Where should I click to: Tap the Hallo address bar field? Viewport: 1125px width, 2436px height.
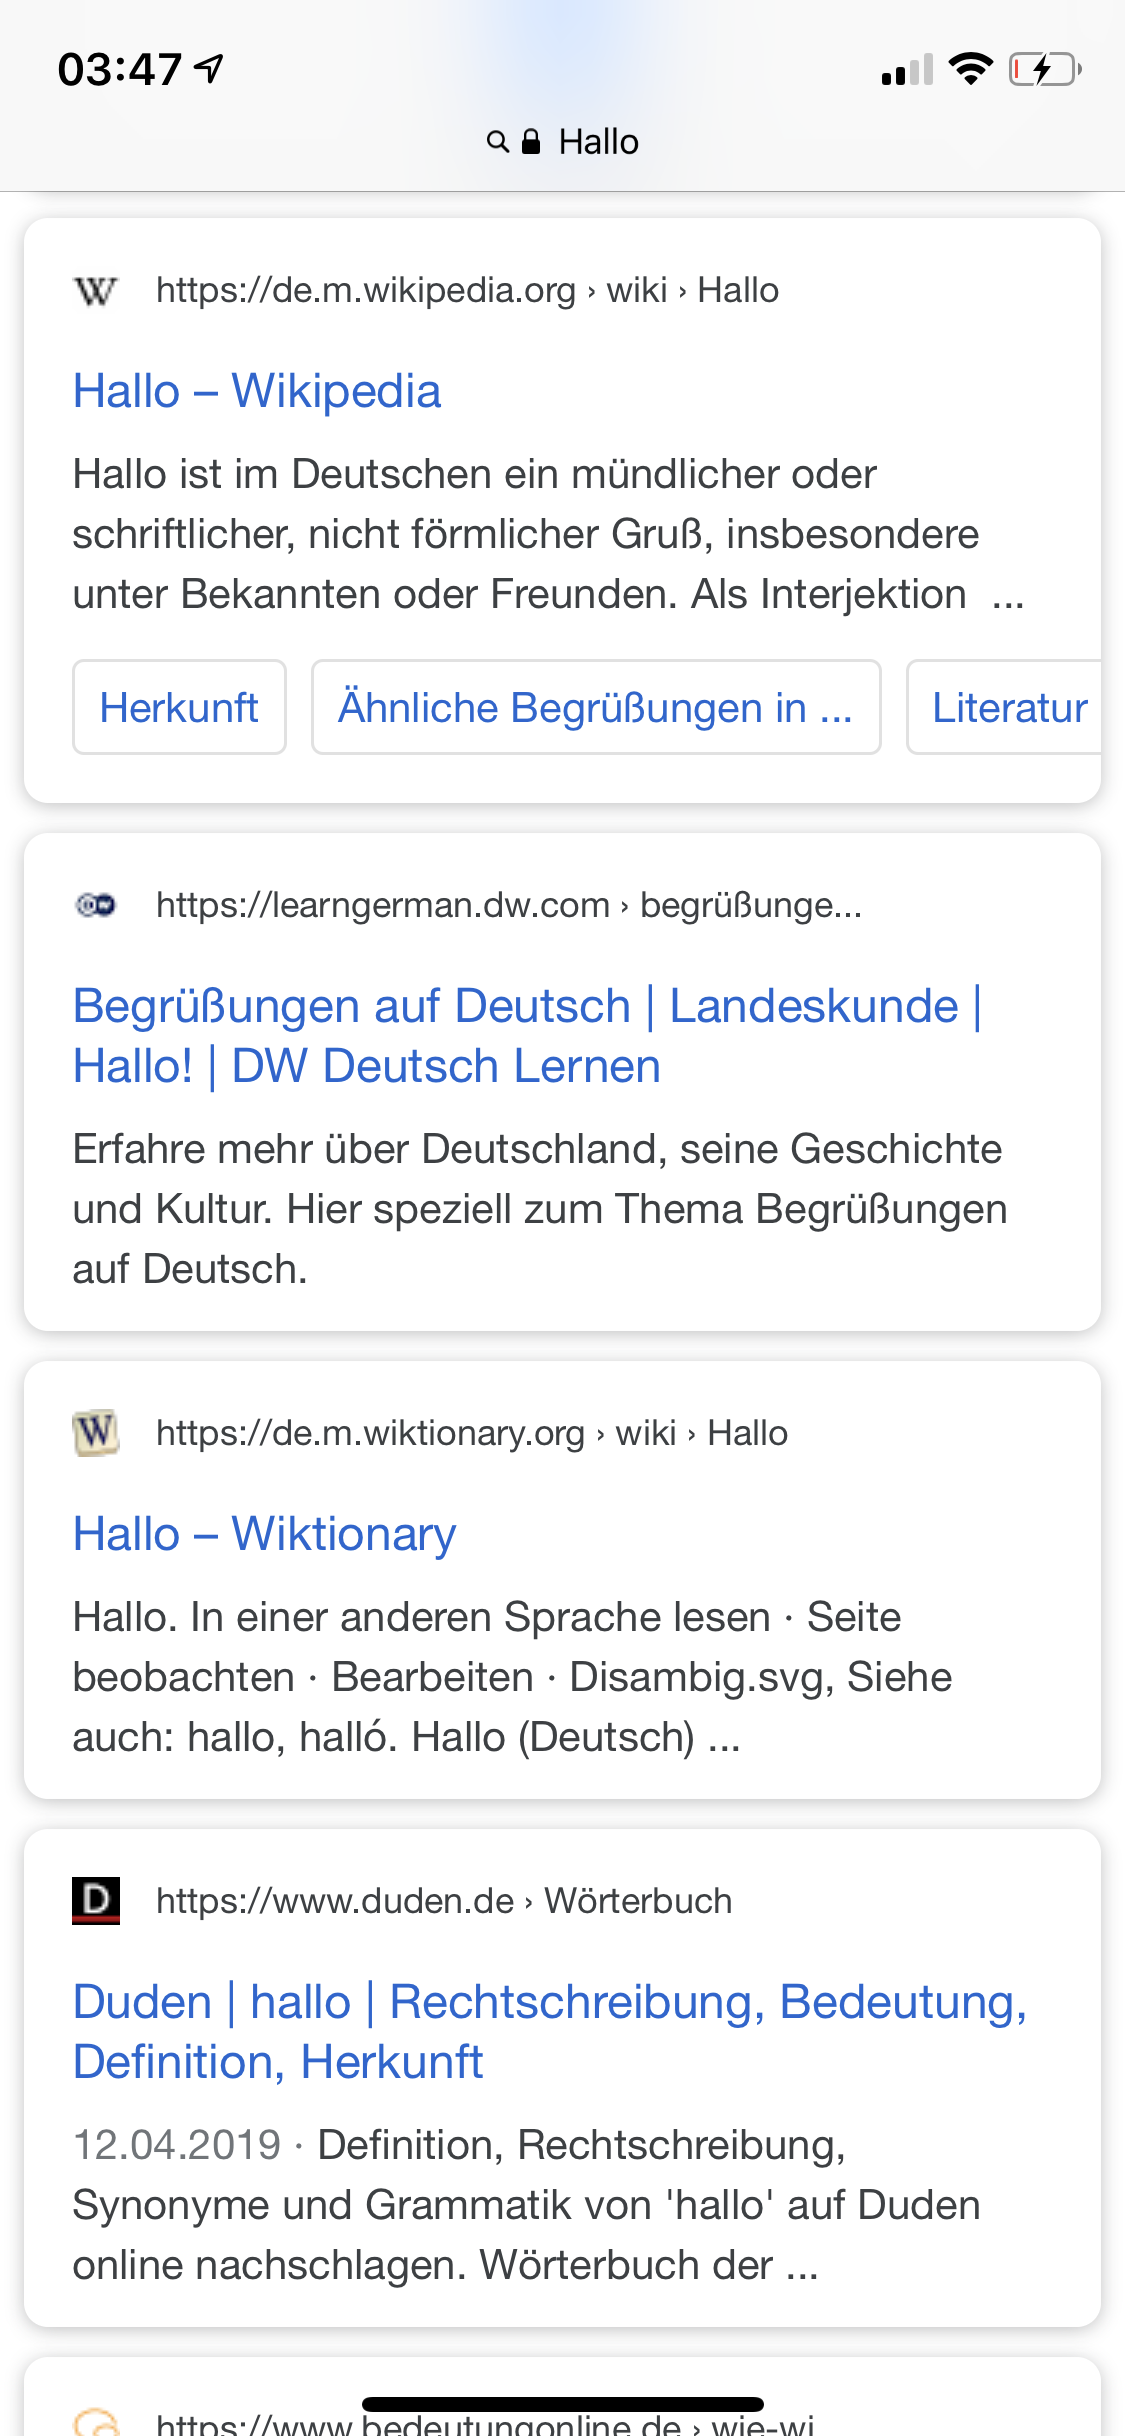pos(598,142)
